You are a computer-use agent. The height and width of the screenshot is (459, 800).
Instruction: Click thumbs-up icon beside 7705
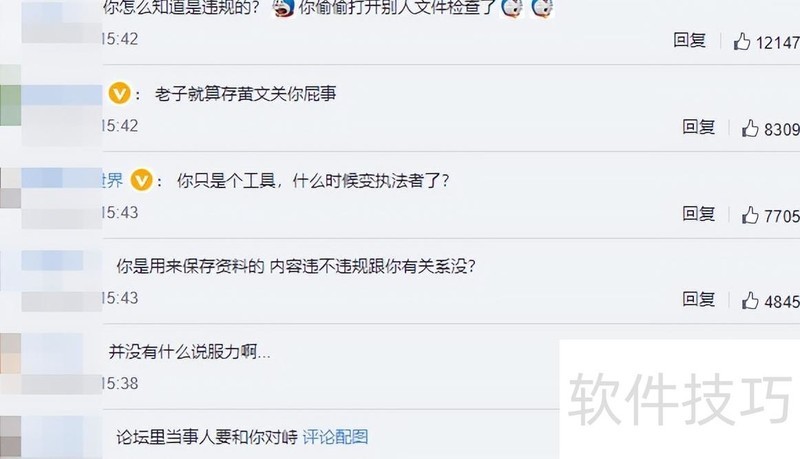click(750, 215)
